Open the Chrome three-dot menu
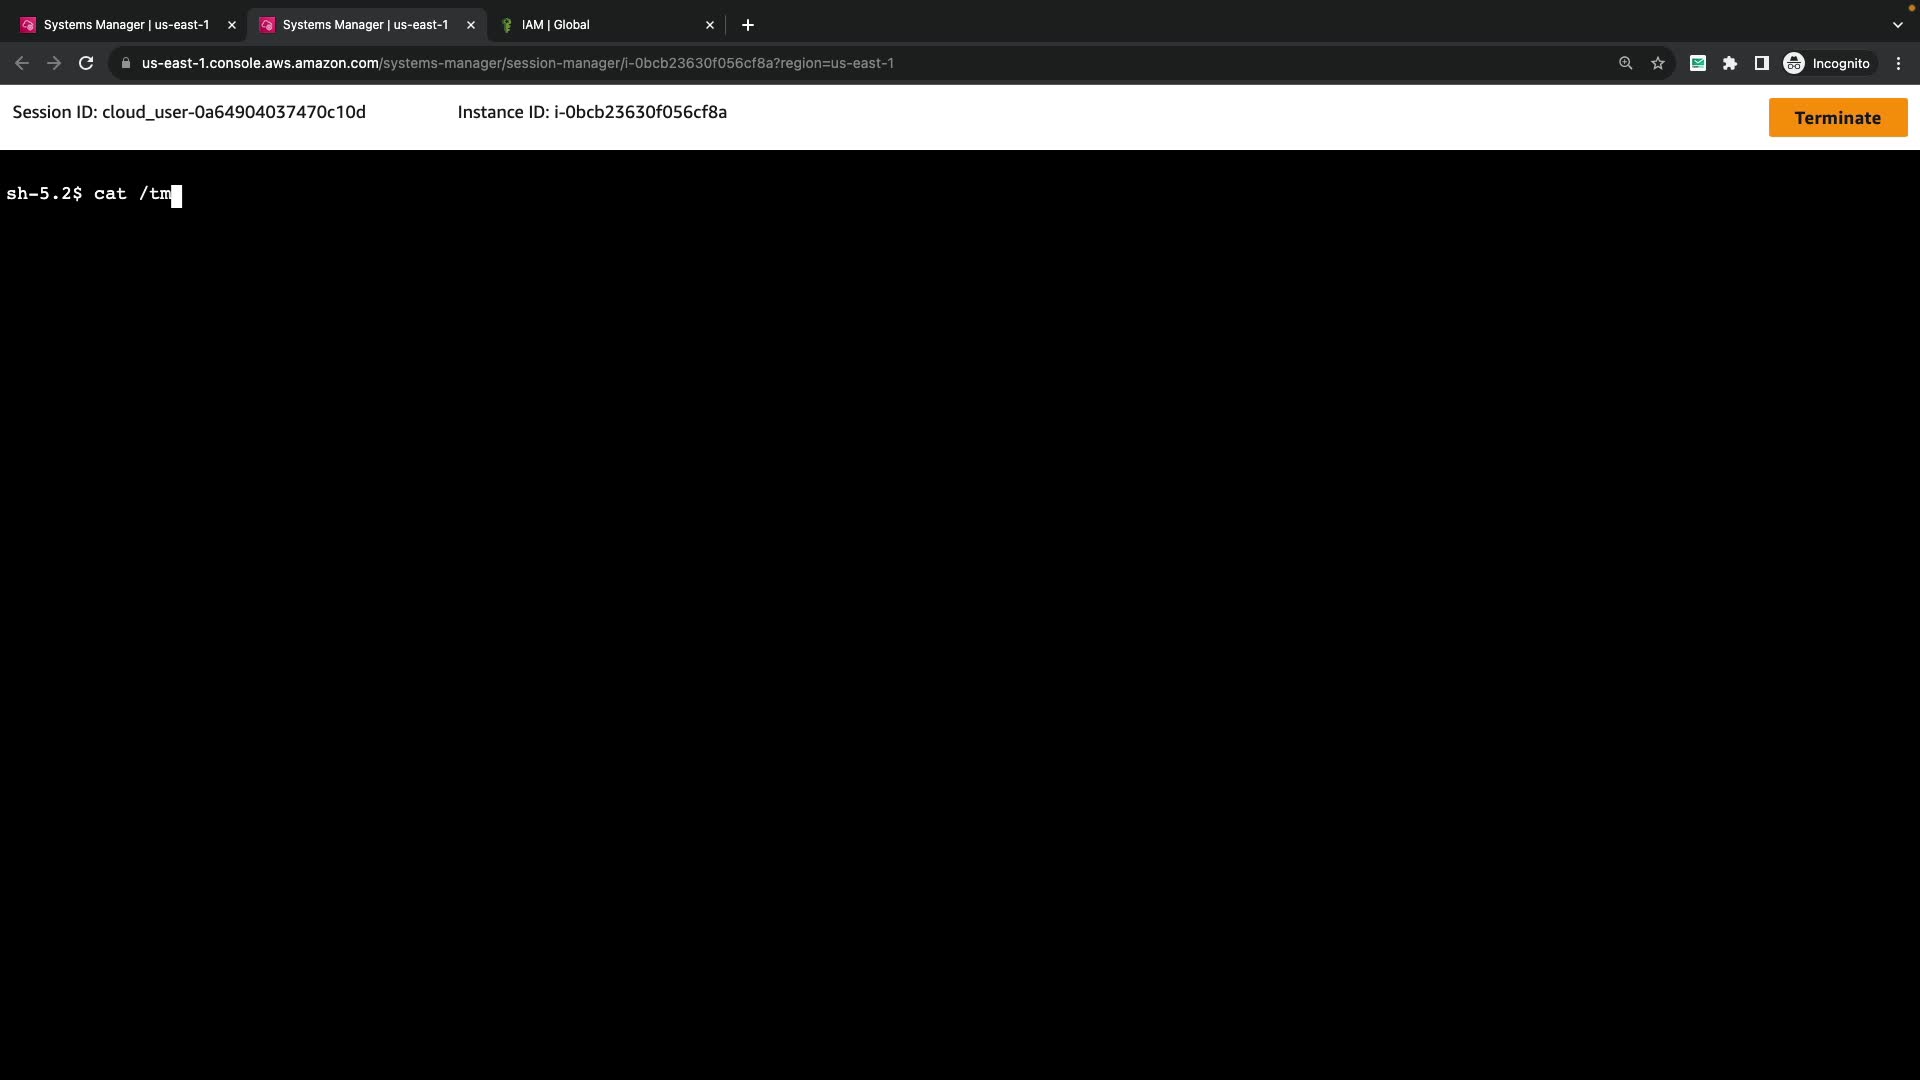This screenshot has height=1080, width=1920. [1899, 63]
